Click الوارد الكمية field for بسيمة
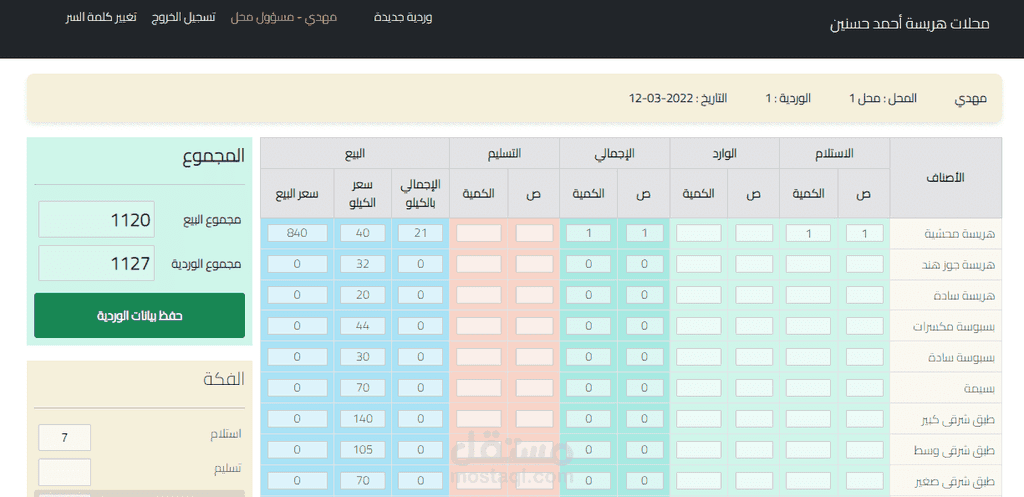 [699, 388]
